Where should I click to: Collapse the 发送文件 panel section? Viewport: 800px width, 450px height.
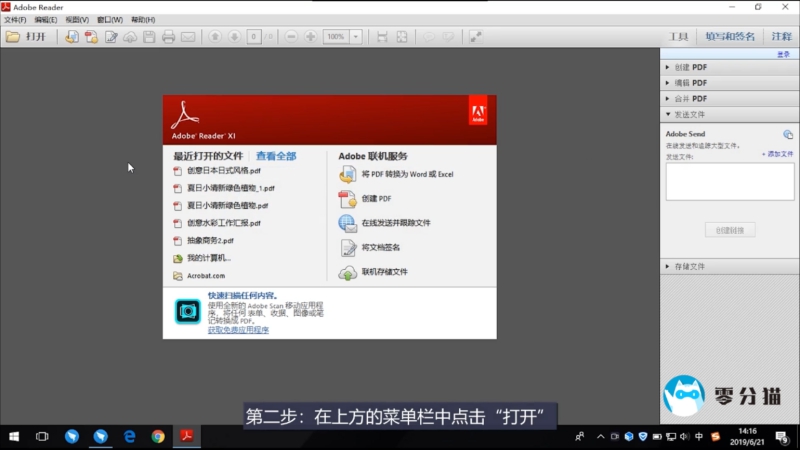(x=691, y=115)
